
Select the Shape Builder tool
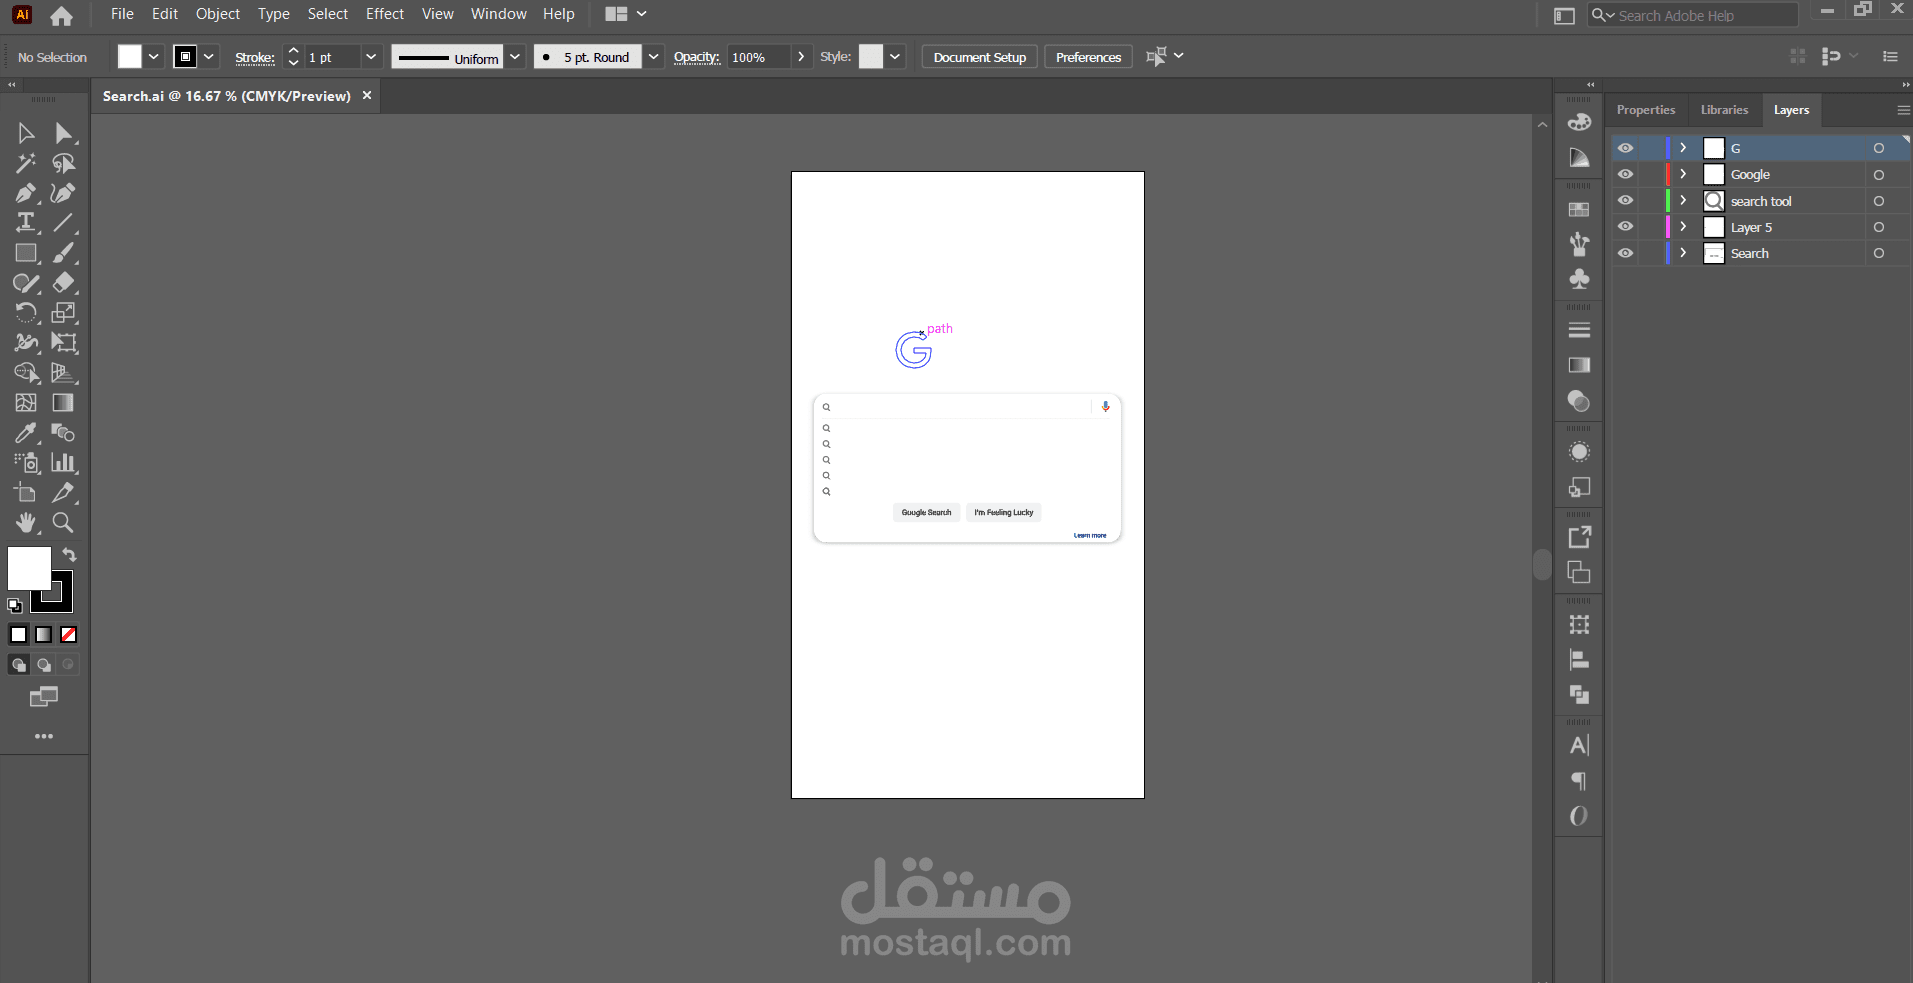tap(26, 373)
